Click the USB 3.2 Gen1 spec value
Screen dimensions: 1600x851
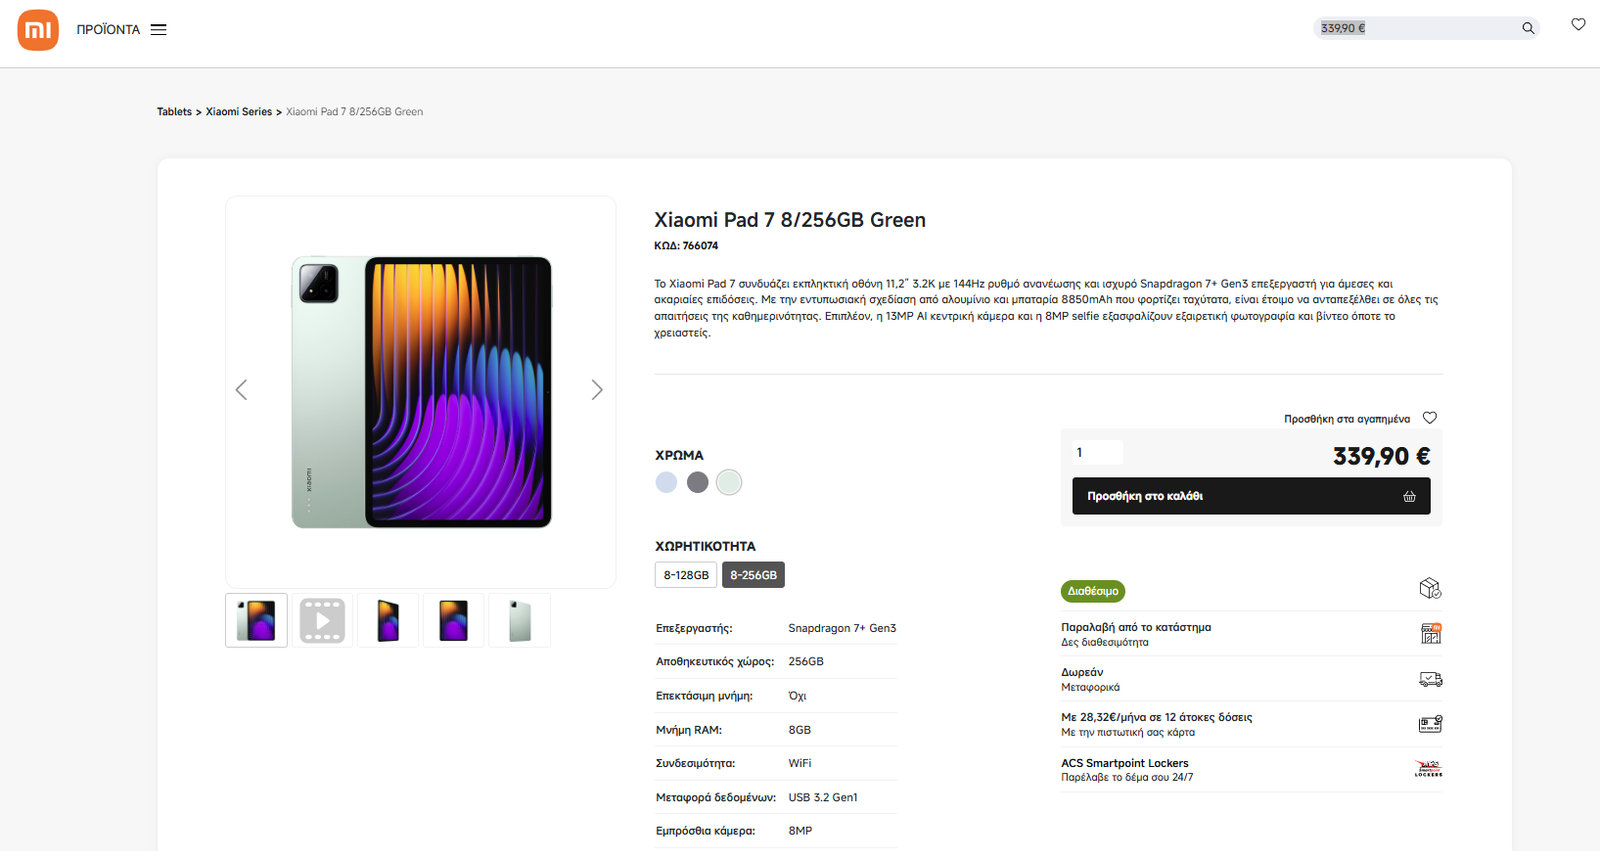click(823, 797)
